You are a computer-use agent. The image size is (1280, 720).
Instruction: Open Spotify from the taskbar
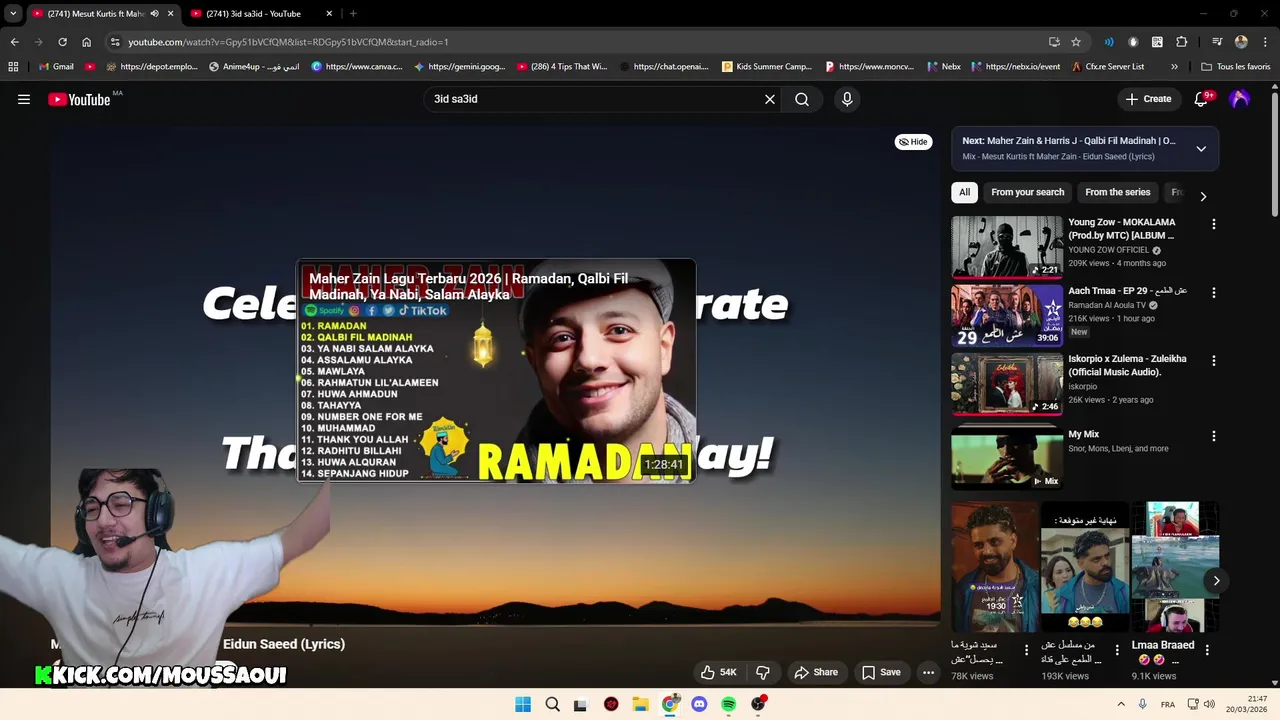tap(728, 704)
